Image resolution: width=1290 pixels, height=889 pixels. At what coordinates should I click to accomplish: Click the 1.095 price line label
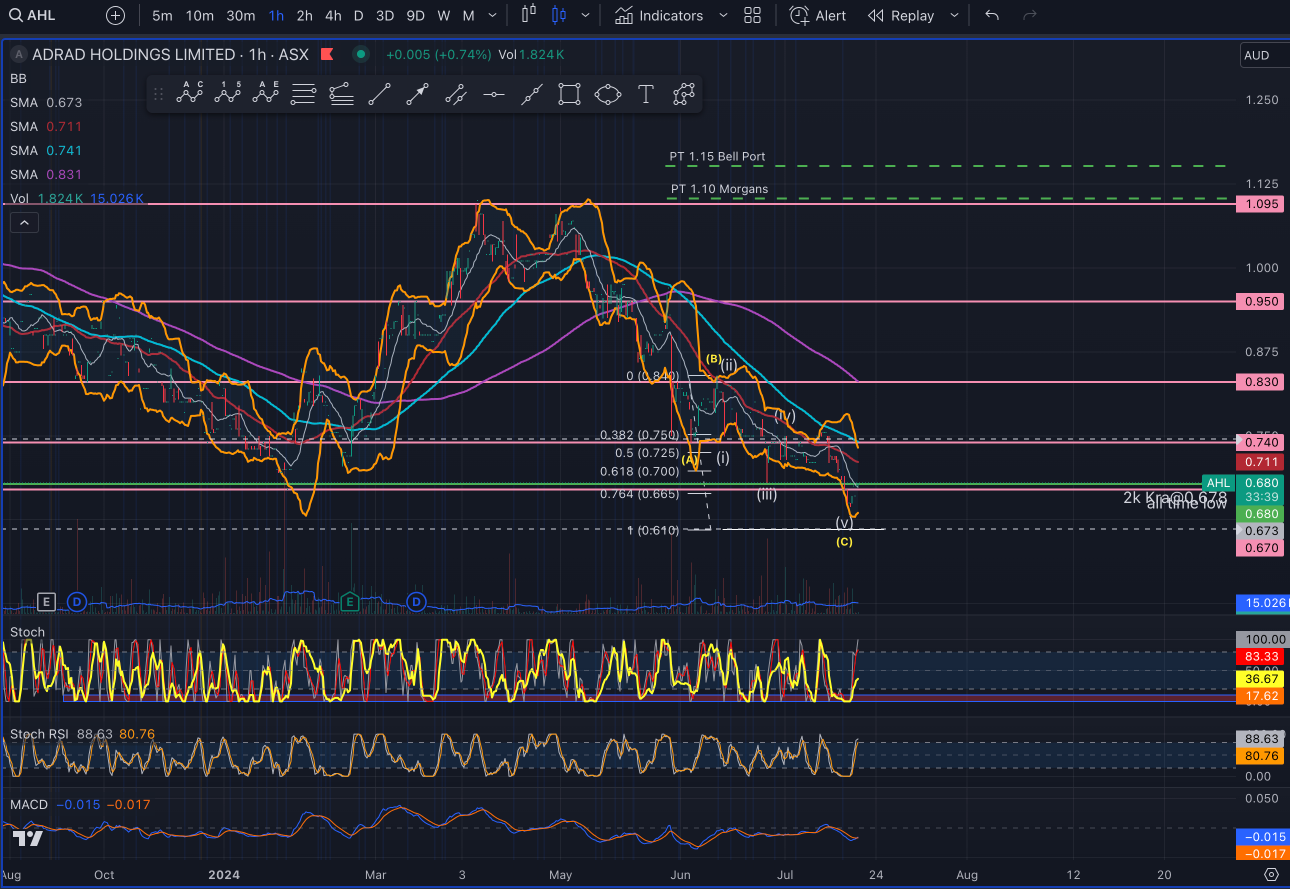(x=1260, y=204)
